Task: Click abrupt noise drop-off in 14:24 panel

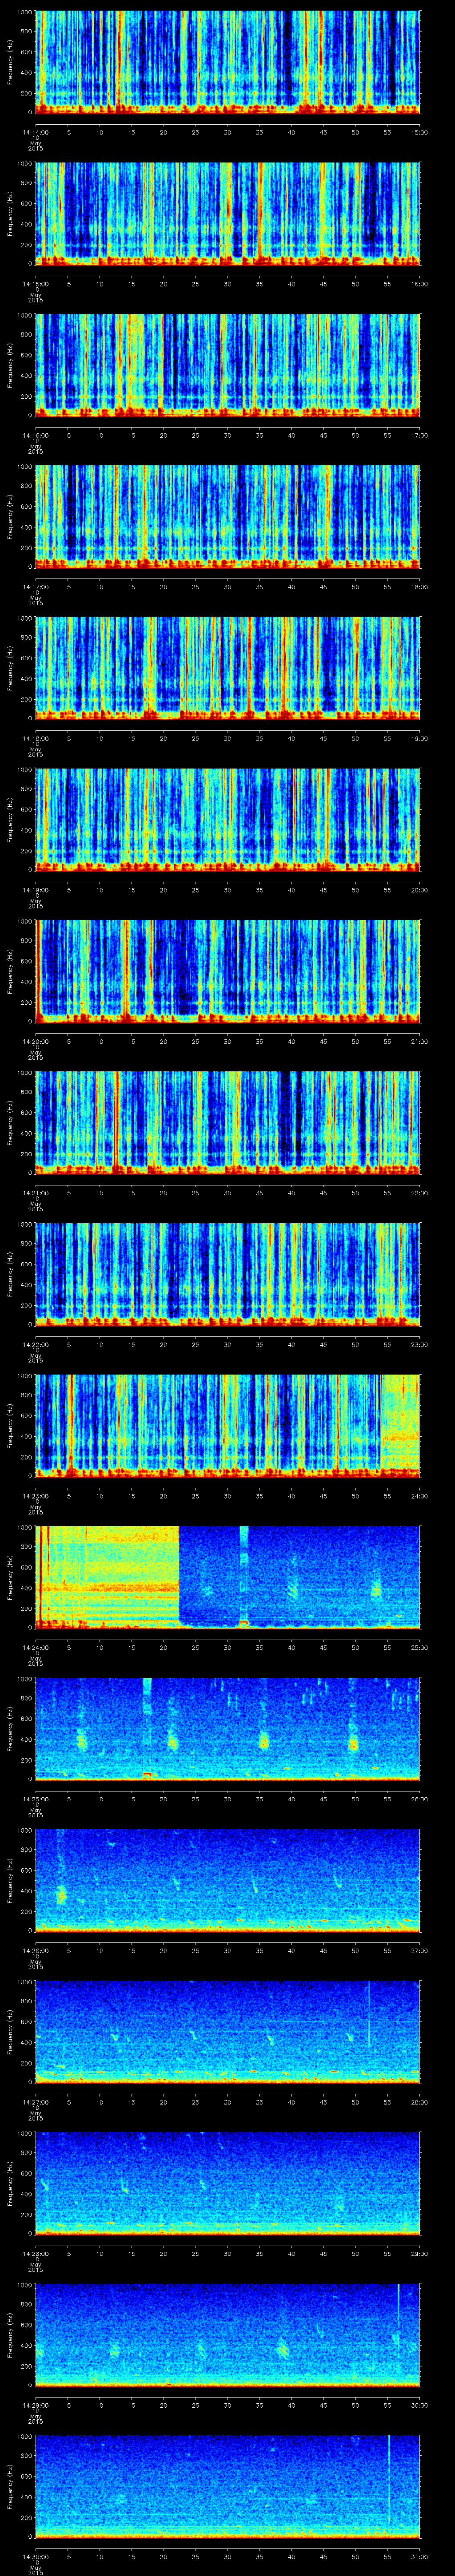Action: click(x=180, y=1575)
